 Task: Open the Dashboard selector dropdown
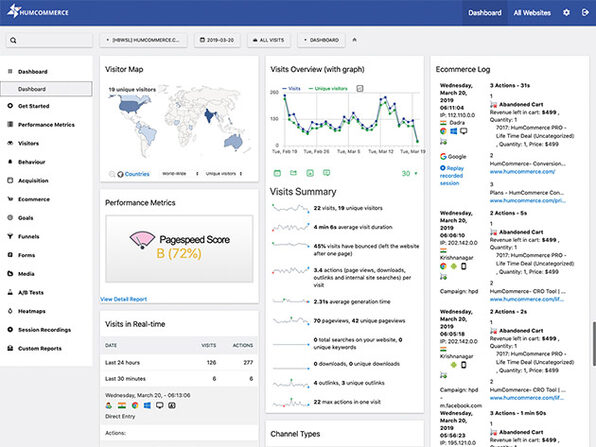click(321, 40)
